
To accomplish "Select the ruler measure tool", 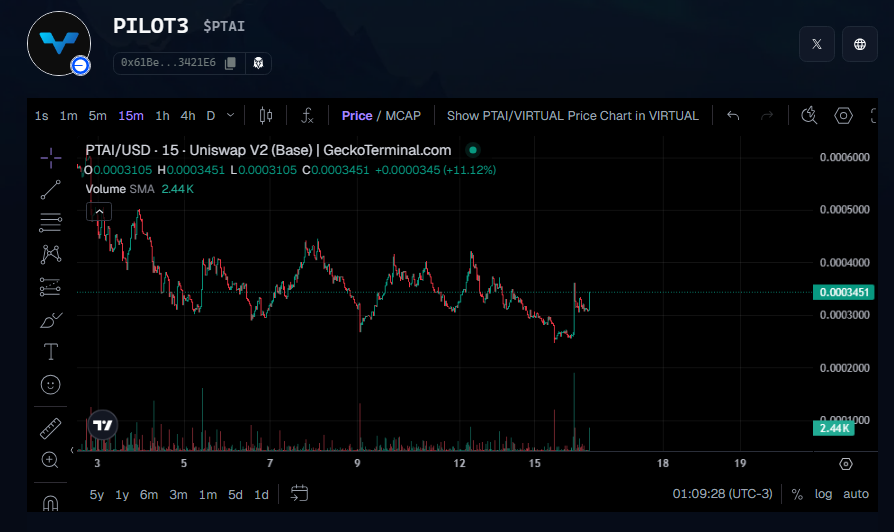I will 51,428.
